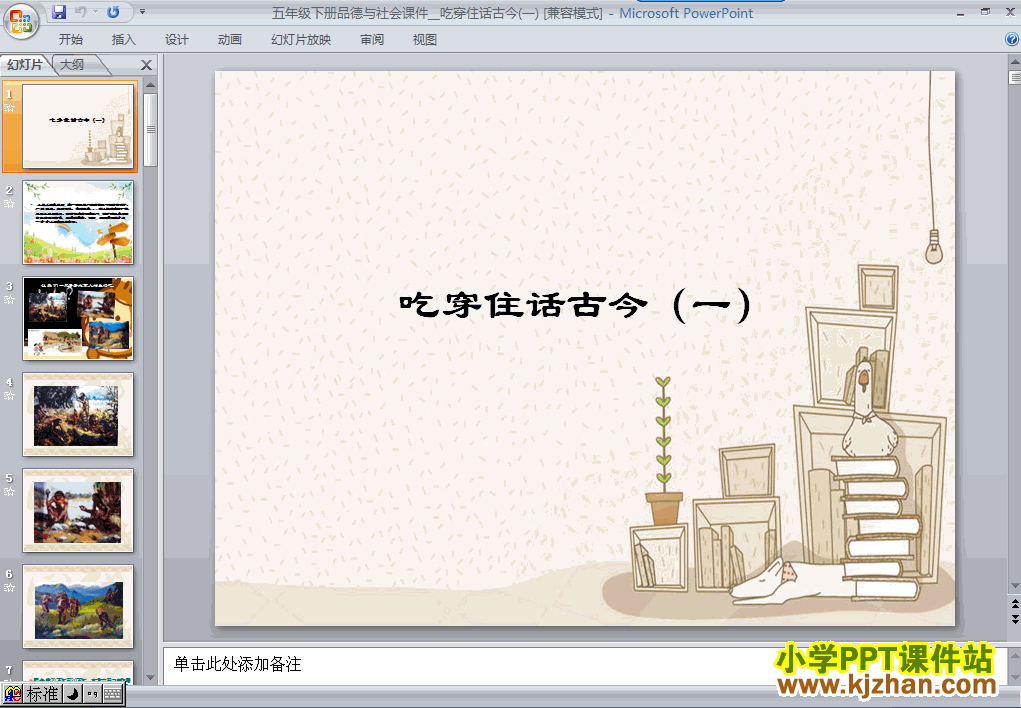Toggle IME half/full-width moon icon
This screenshot has width=1021, height=708.
73,694
